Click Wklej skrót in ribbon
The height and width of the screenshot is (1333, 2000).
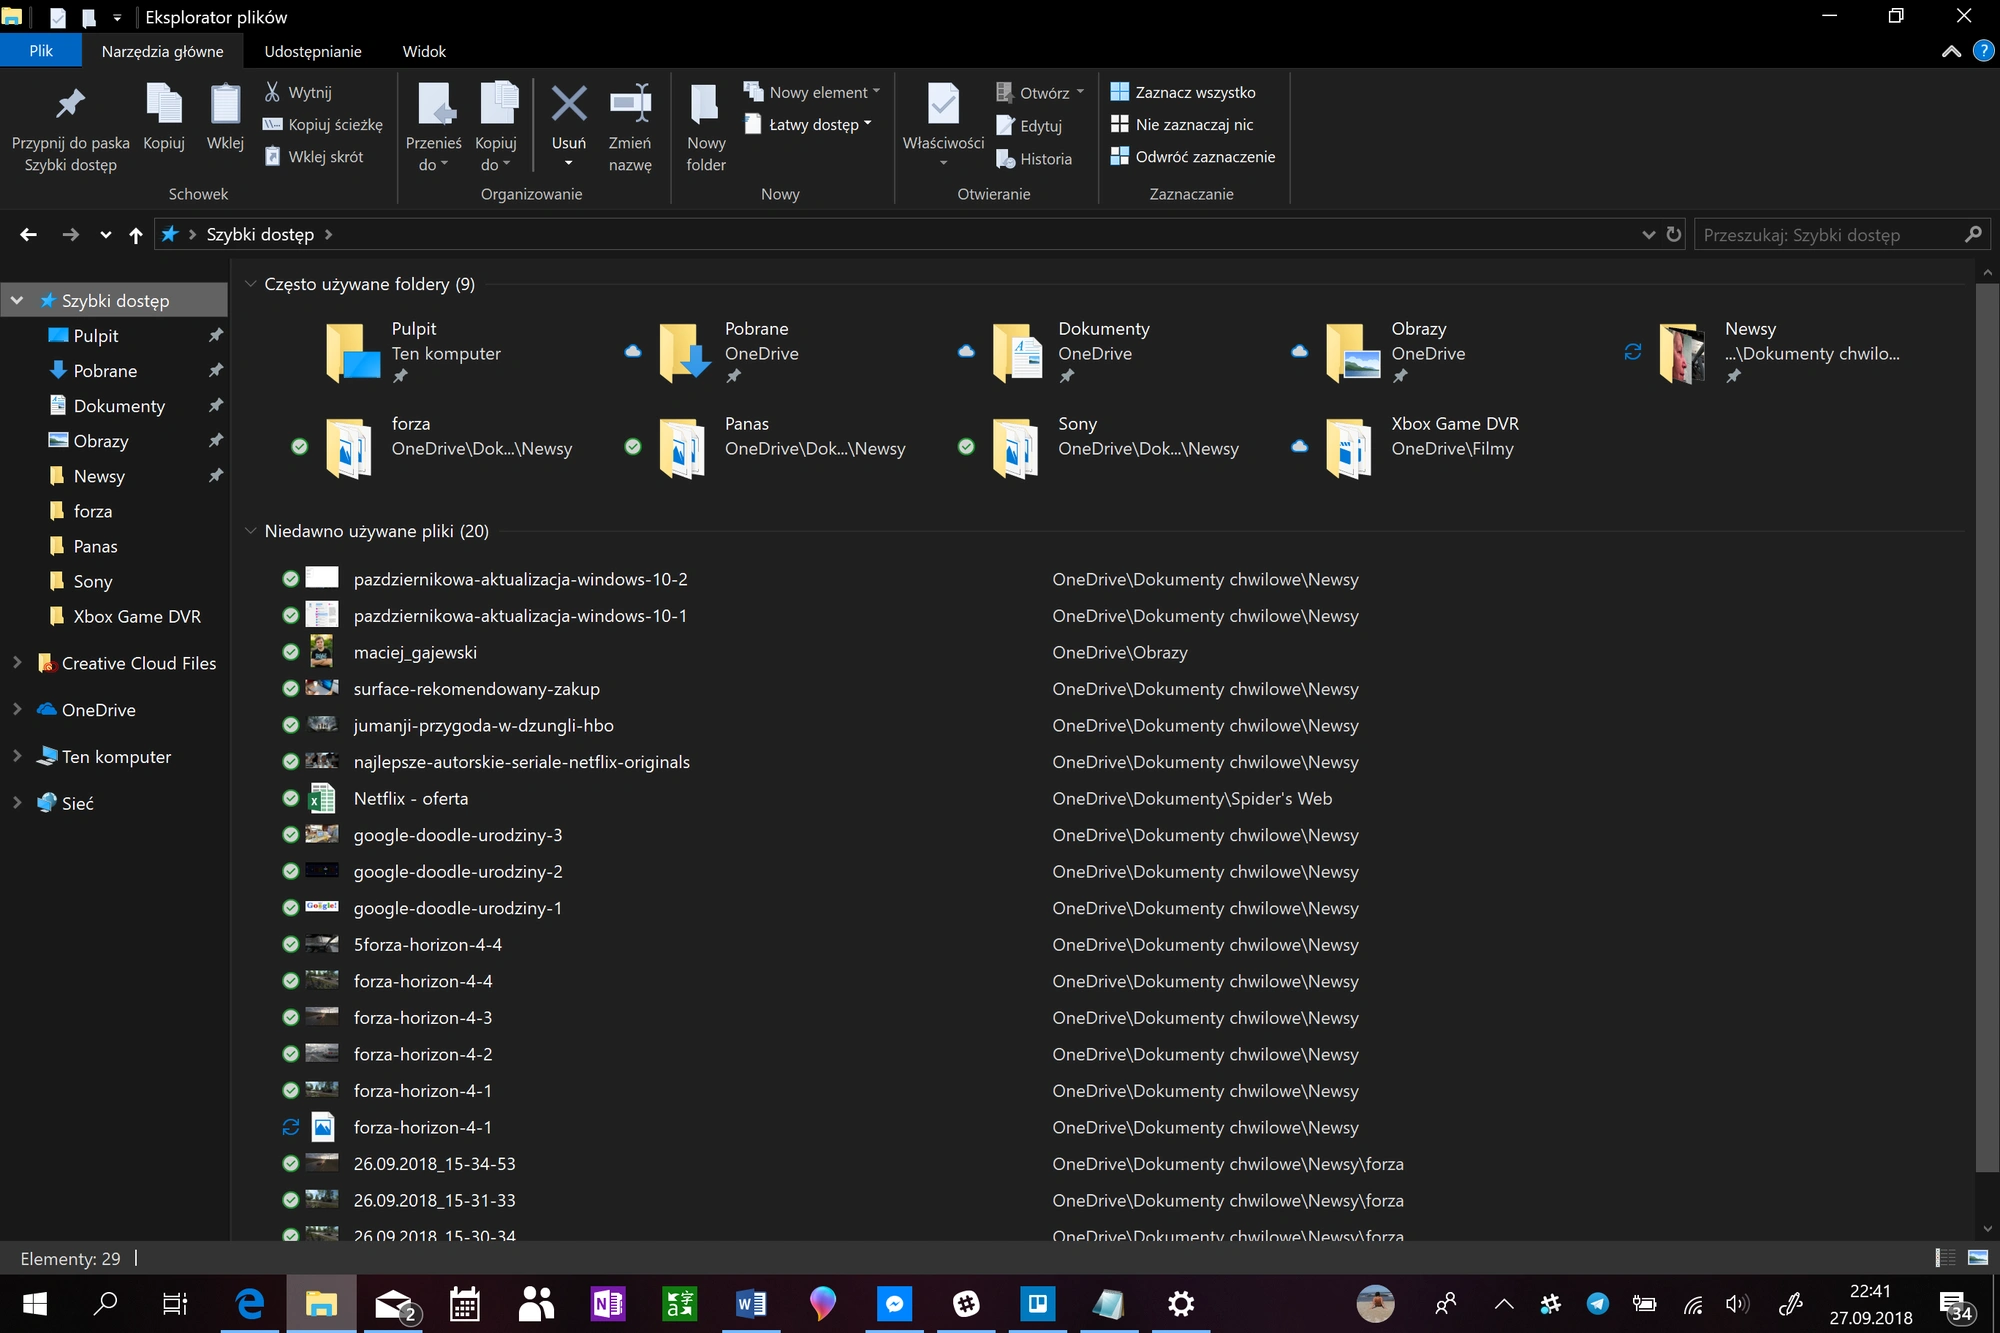(313, 156)
